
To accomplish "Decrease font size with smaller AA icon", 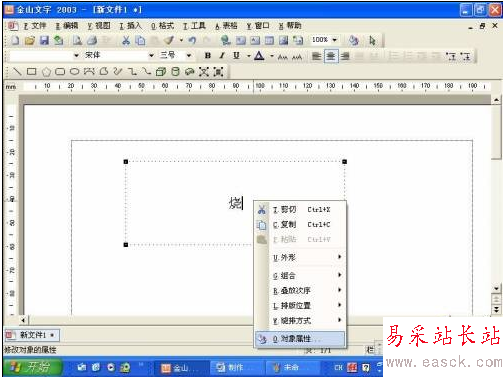I will click(x=283, y=56).
